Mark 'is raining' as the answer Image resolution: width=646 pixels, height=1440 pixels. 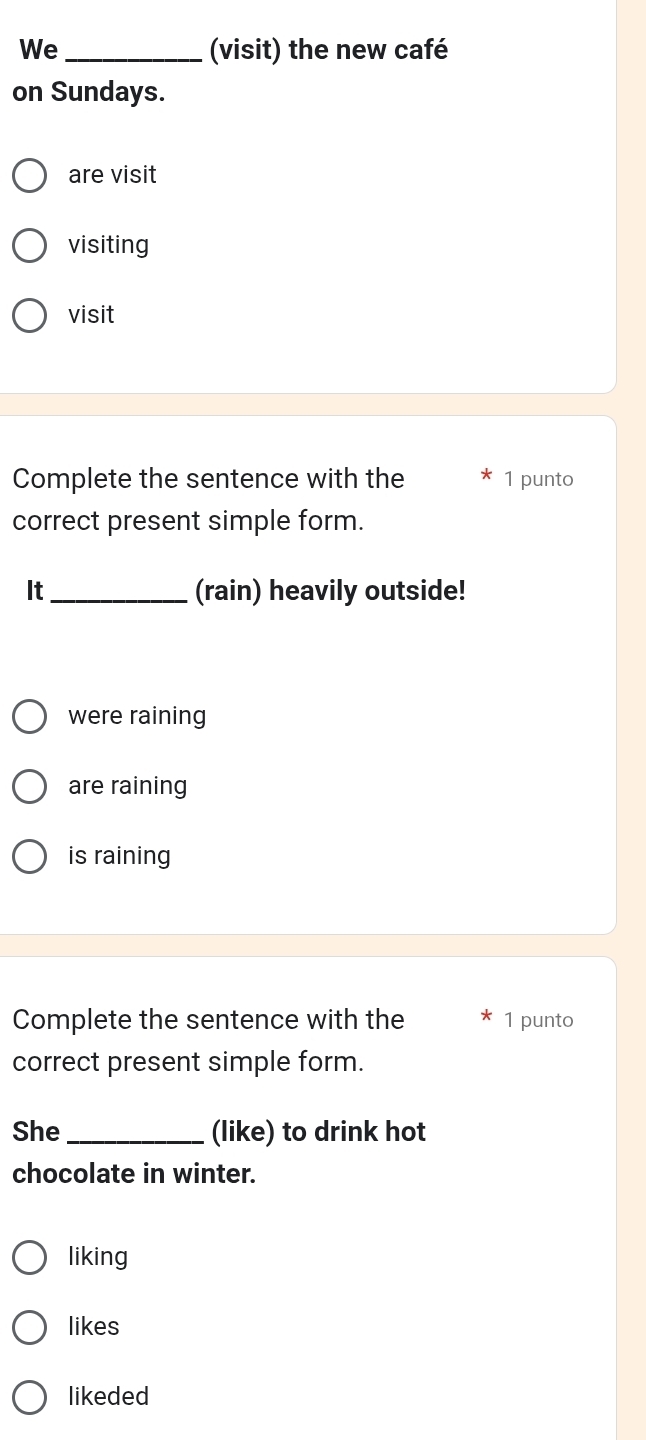pyautogui.click(x=30, y=856)
